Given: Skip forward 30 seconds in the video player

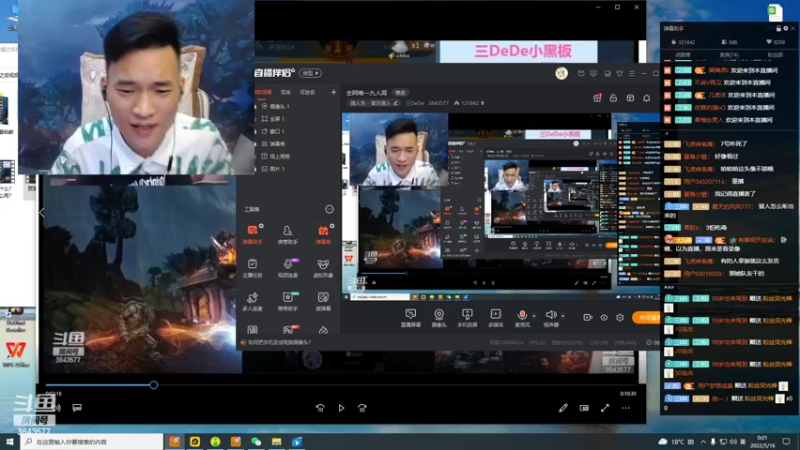Looking at the screenshot, I should point(362,408).
